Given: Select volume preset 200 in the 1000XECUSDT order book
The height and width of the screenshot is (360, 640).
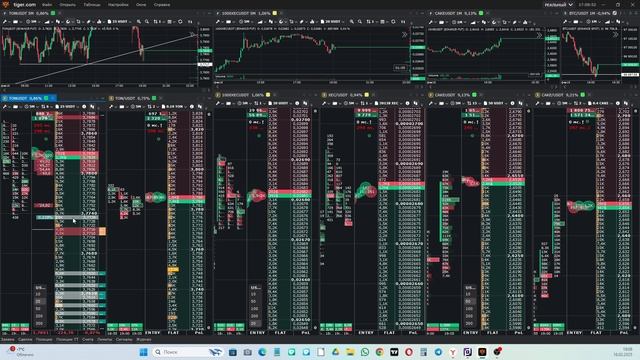Looking at the screenshot, I should point(254,316).
